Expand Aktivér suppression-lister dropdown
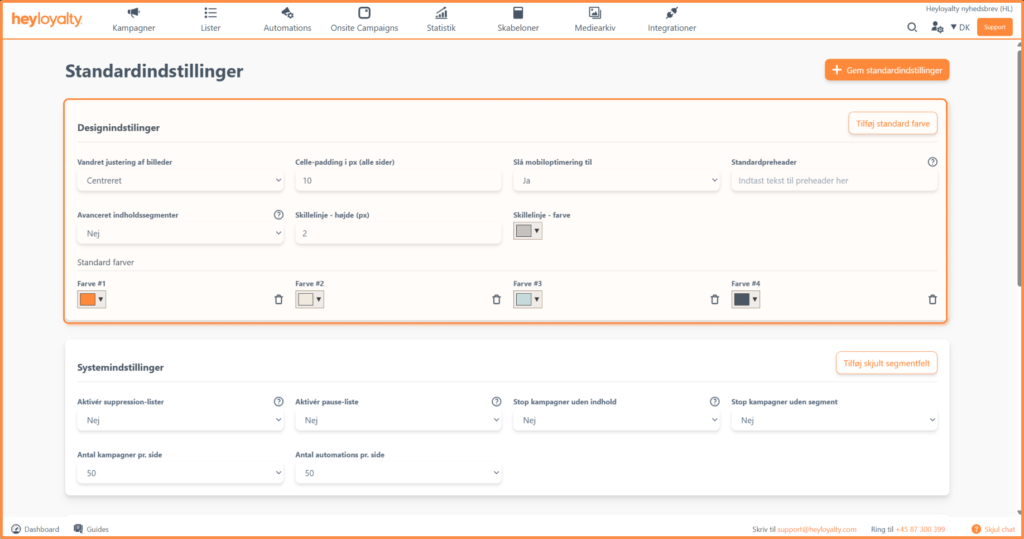This screenshot has width=1024, height=539. click(180, 421)
